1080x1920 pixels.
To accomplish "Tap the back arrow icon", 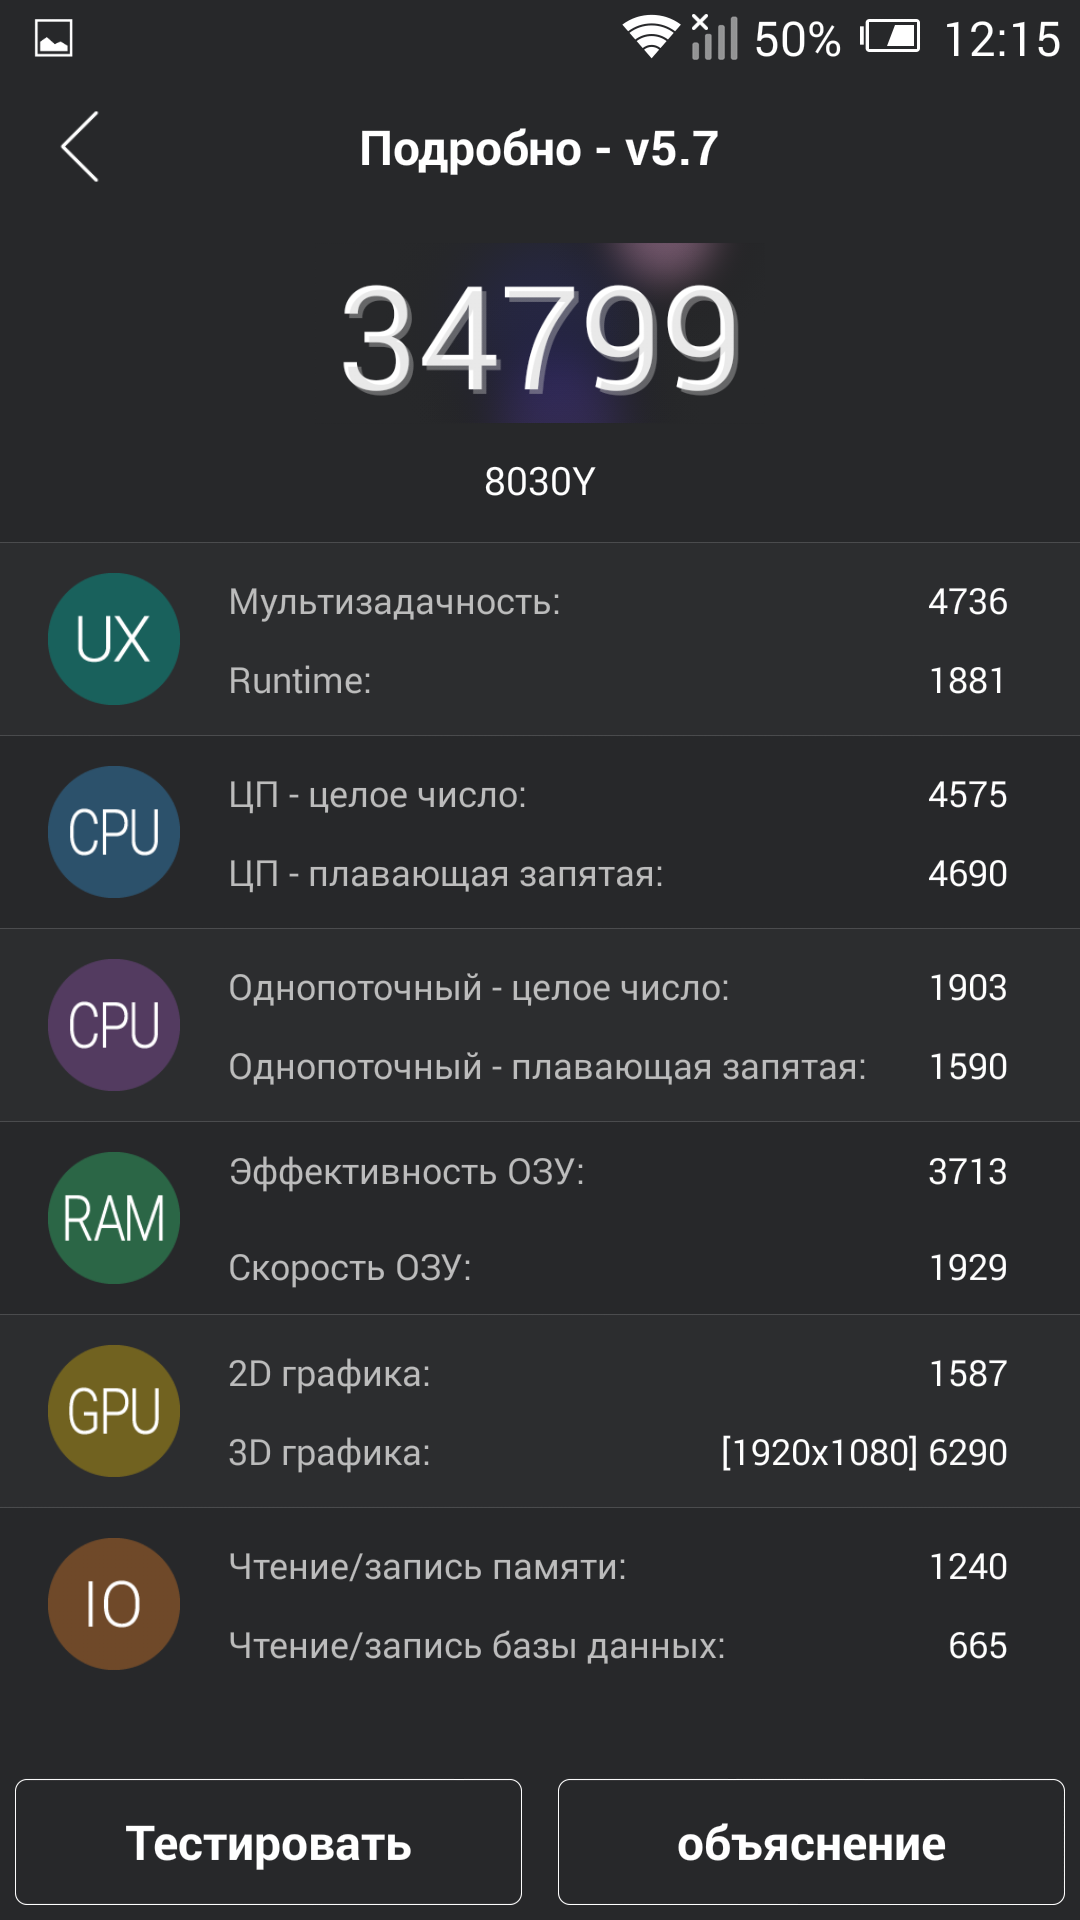I will point(80,146).
